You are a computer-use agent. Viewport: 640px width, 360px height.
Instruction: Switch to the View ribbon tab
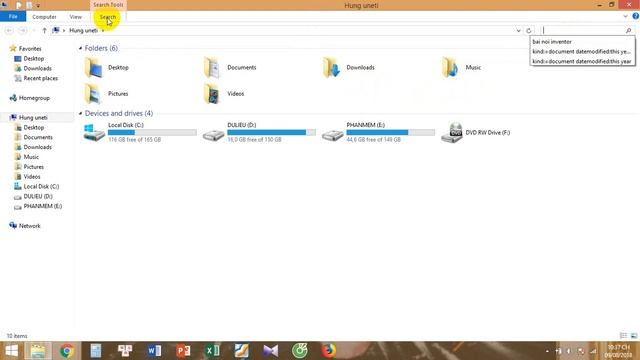[76, 17]
